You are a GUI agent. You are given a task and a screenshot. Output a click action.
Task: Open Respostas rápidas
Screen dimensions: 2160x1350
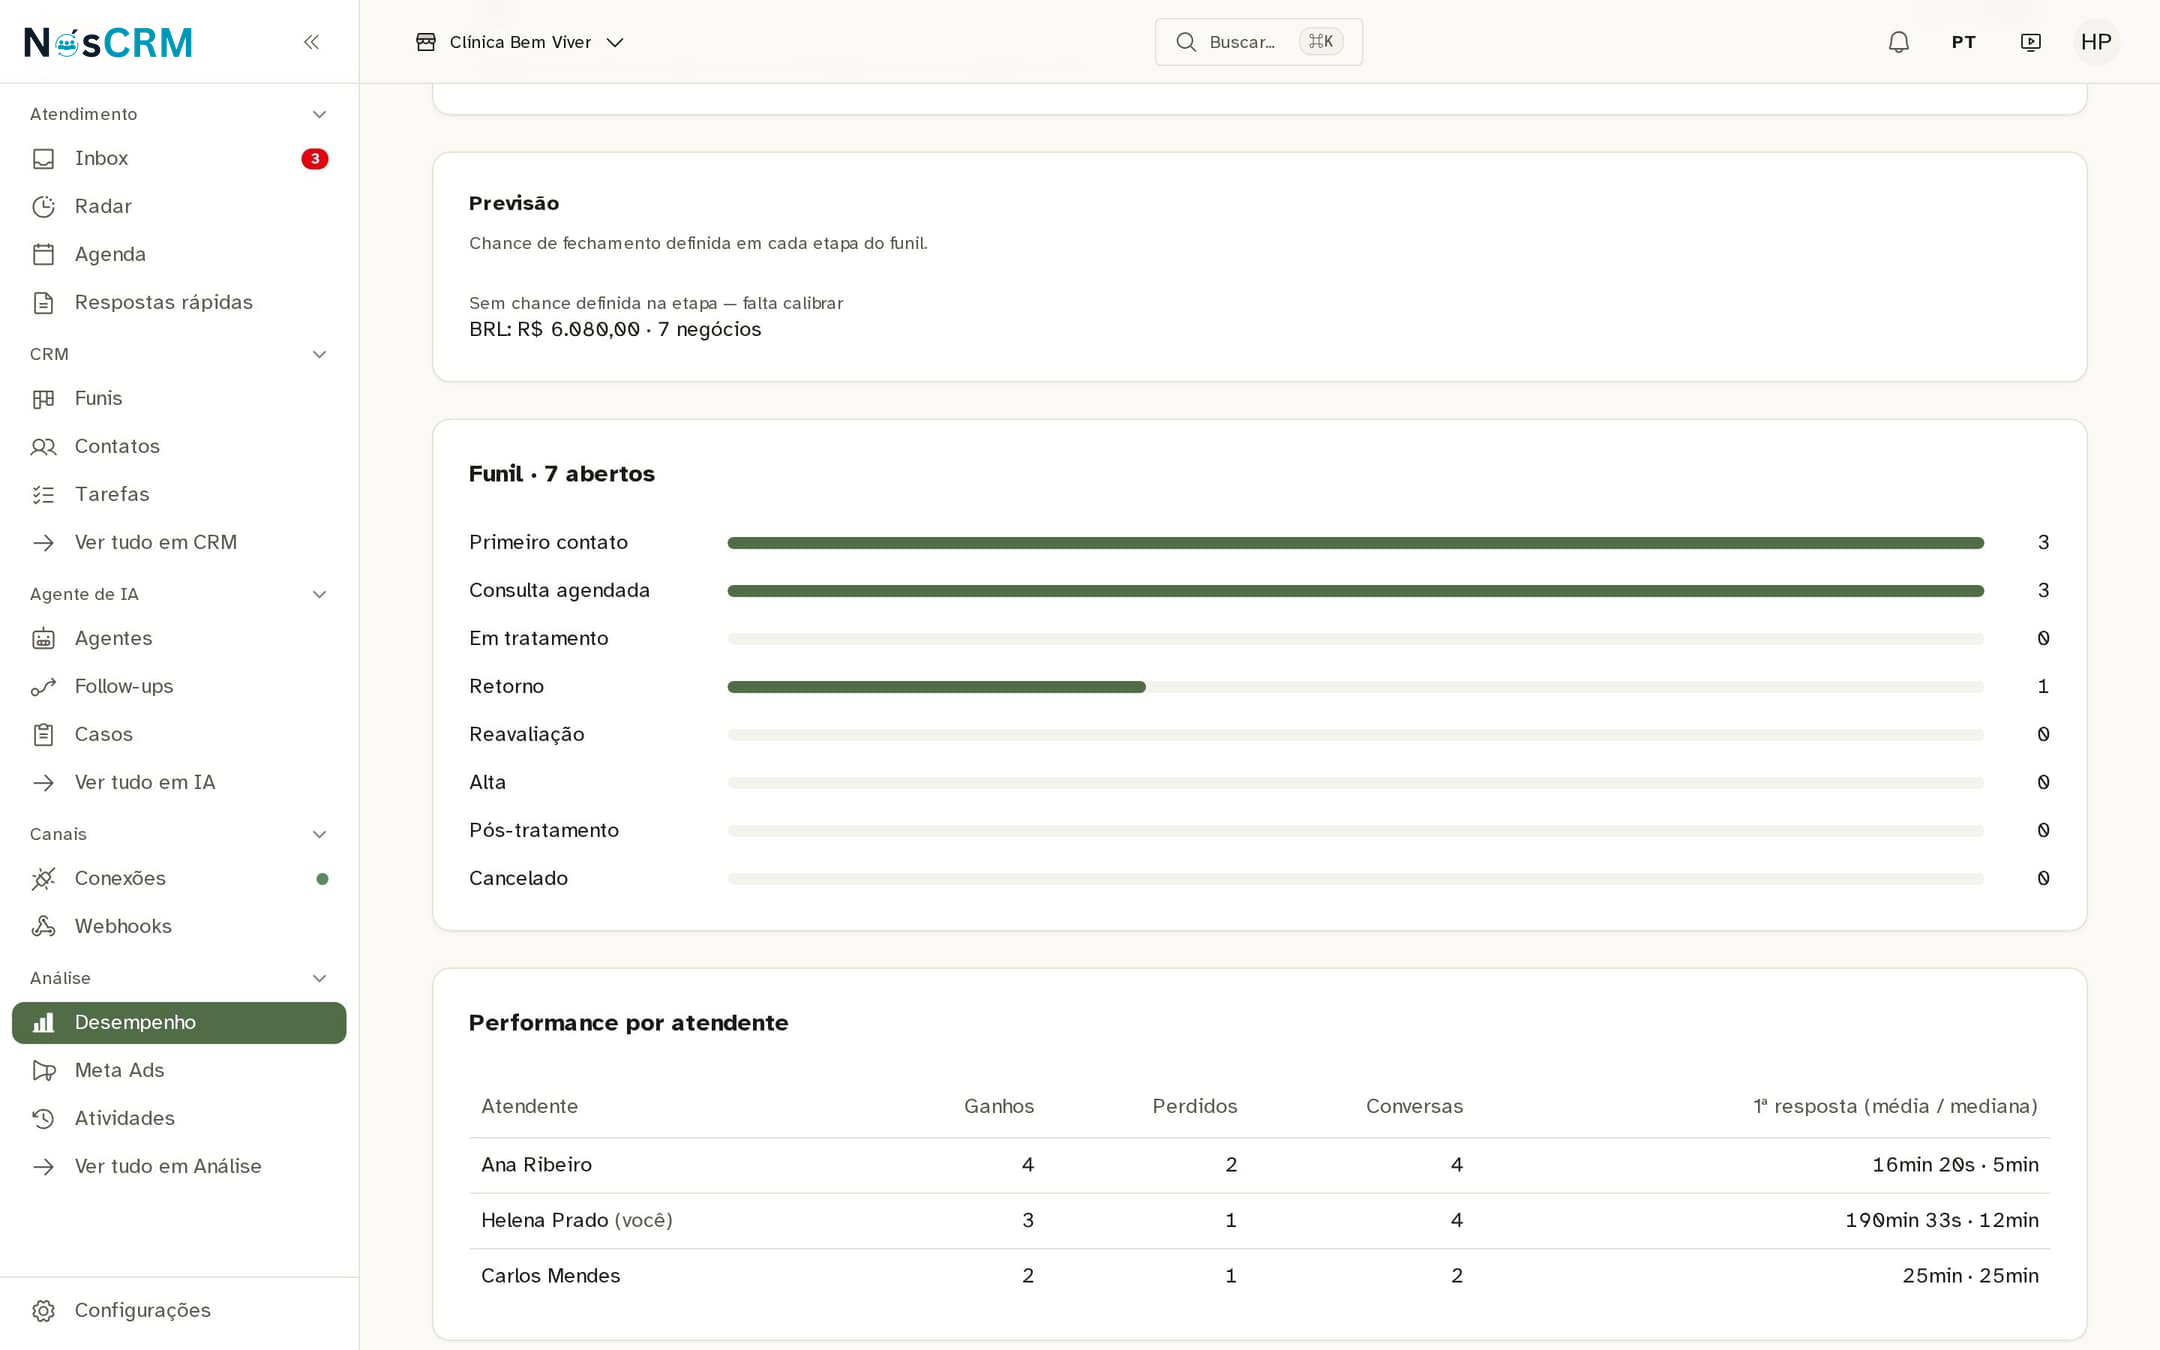pyautogui.click(x=179, y=302)
